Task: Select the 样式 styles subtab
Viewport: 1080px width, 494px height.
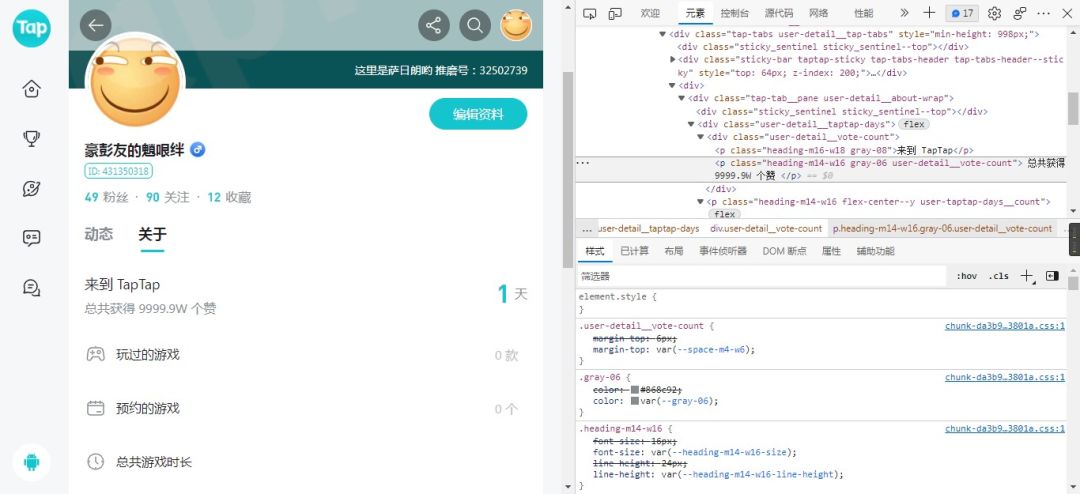Action: coord(594,251)
